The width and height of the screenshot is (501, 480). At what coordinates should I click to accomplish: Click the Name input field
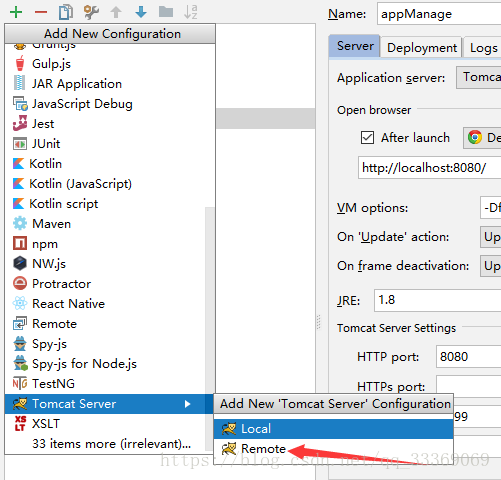click(439, 14)
